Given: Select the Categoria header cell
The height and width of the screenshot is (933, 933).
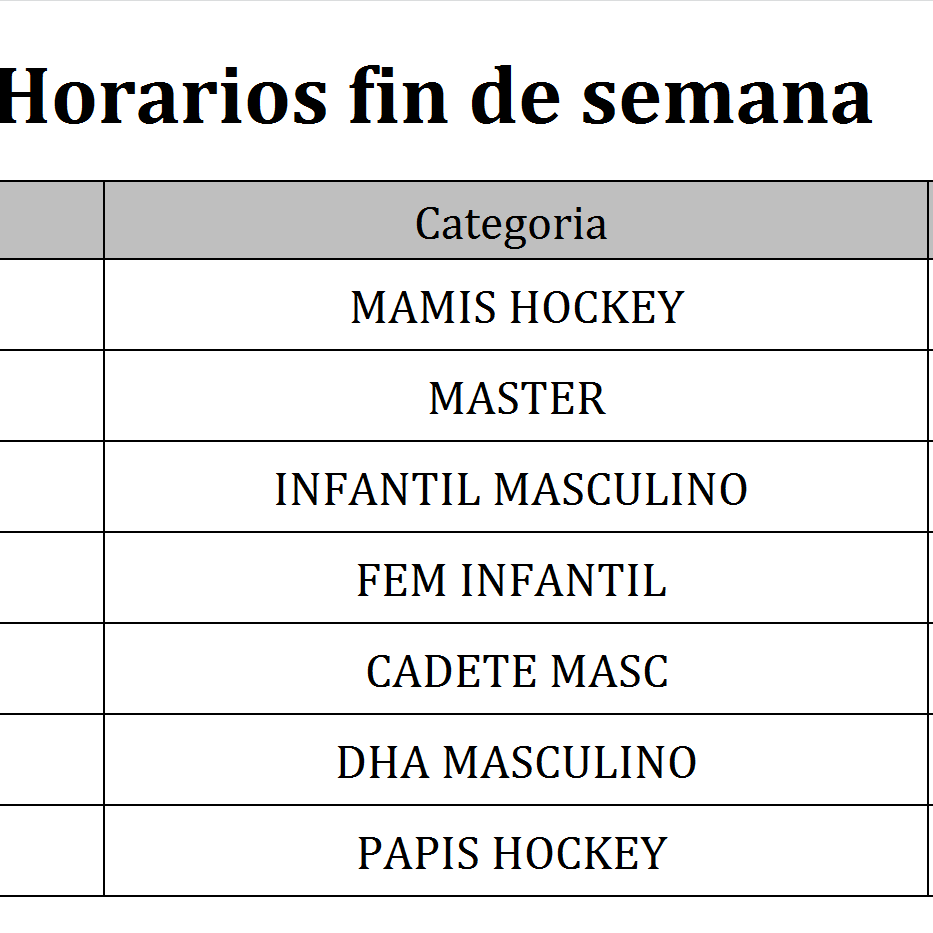Looking at the screenshot, I should point(511,223).
